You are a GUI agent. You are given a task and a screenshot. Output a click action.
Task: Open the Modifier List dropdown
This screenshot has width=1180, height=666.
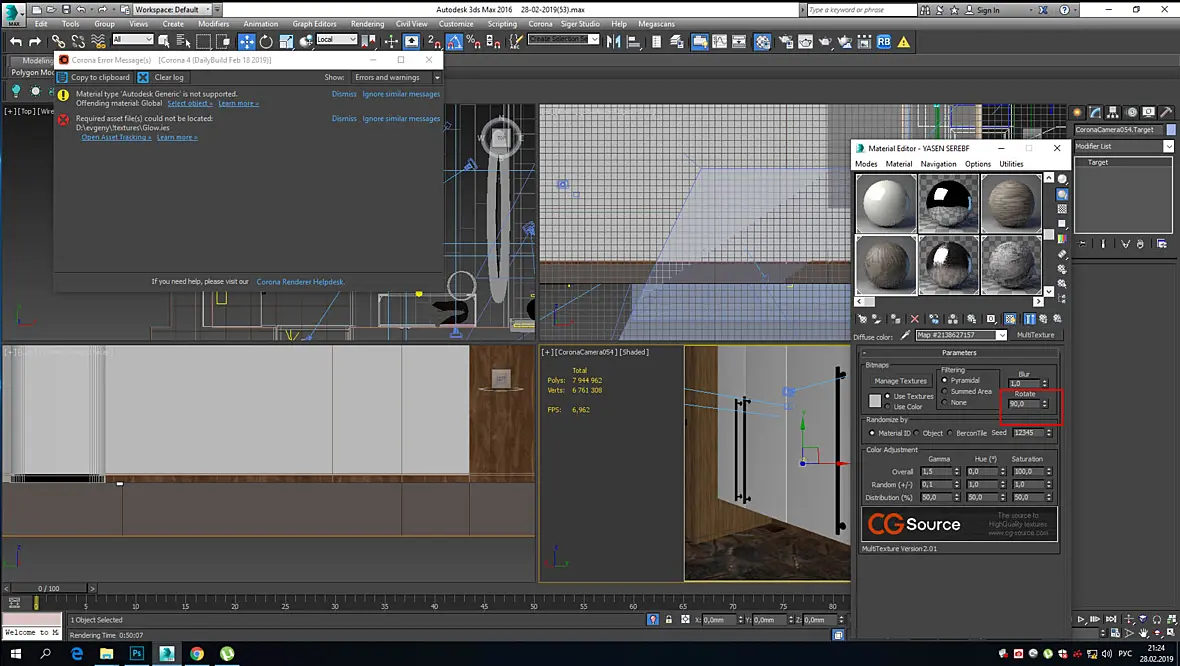pyautogui.click(x=1123, y=146)
